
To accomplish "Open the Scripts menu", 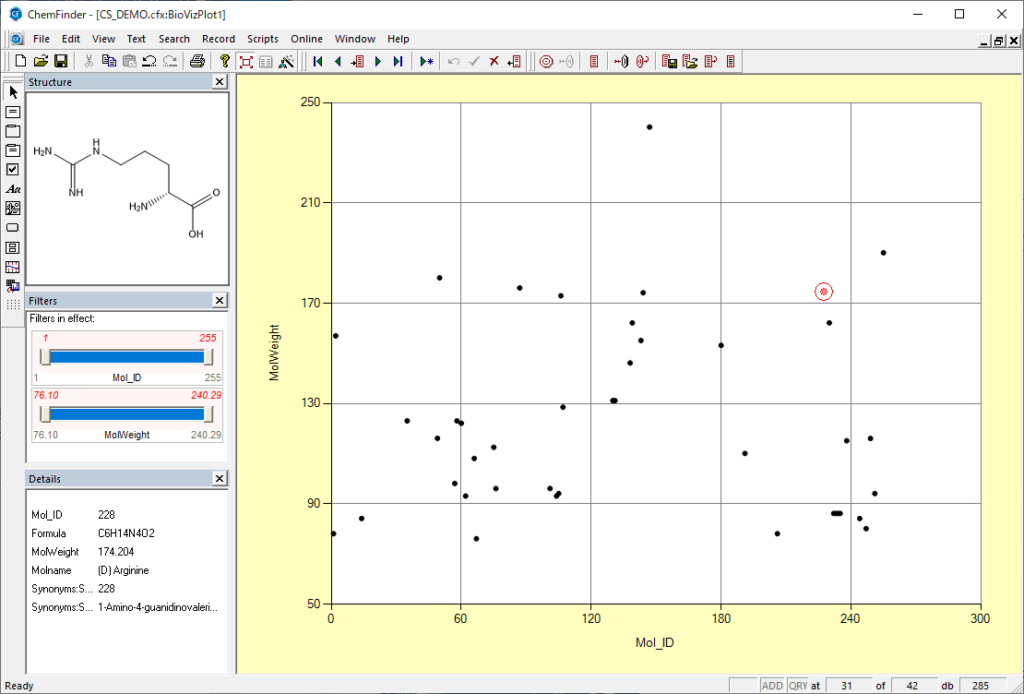I will [x=263, y=39].
